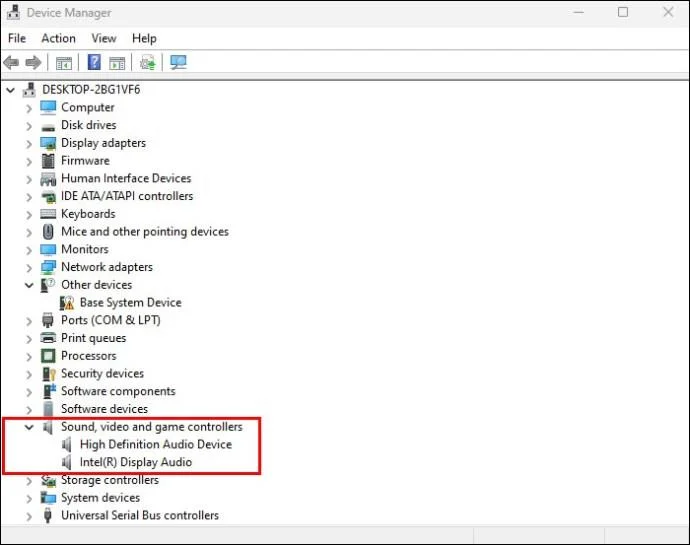The width and height of the screenshot is (690, 545).
Task: Collapse the Other devices category chevron
Action: (29, 285)
